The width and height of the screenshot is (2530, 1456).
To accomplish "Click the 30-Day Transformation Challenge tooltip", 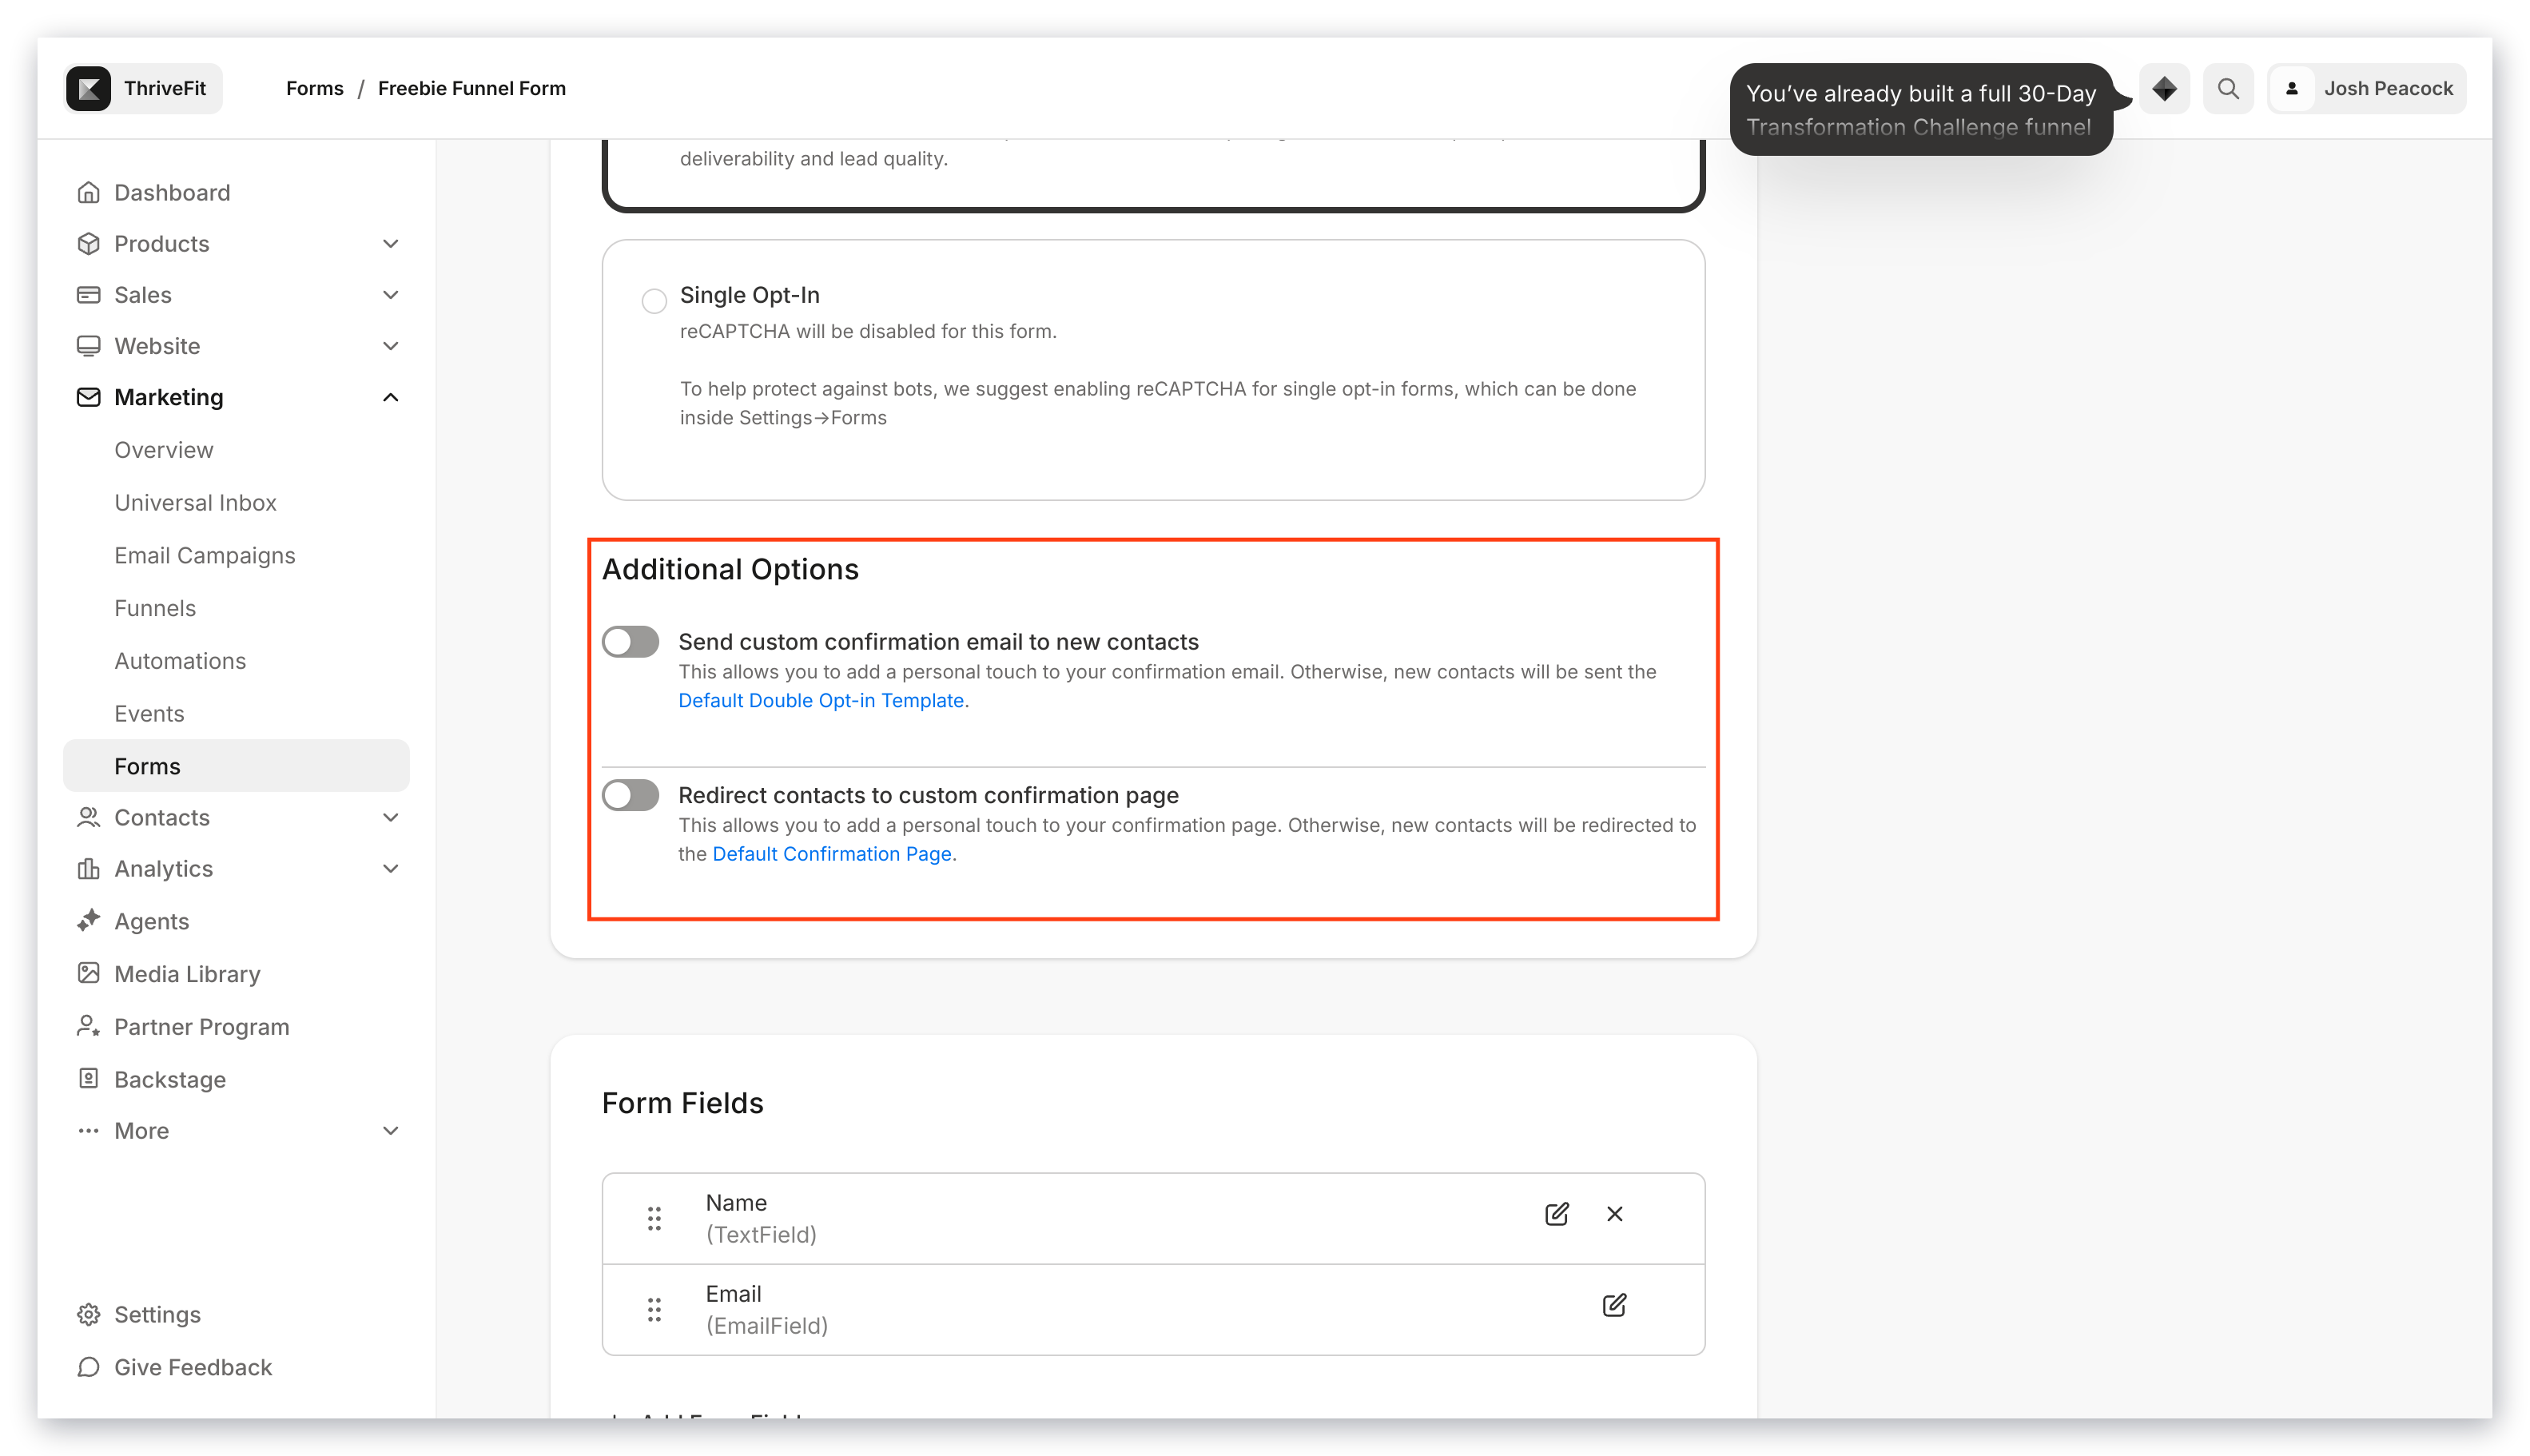I will click(x=1920, y=109).
